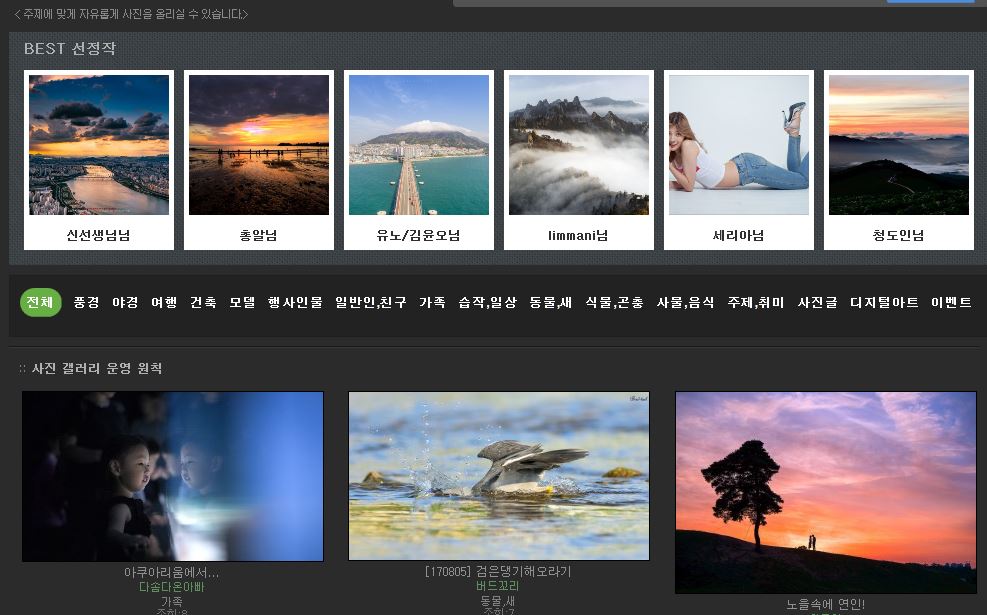The width and height of the screenshot is (987, 615).
Task: Click the 청도인님 author name
Action: click(x=898, y=235)
